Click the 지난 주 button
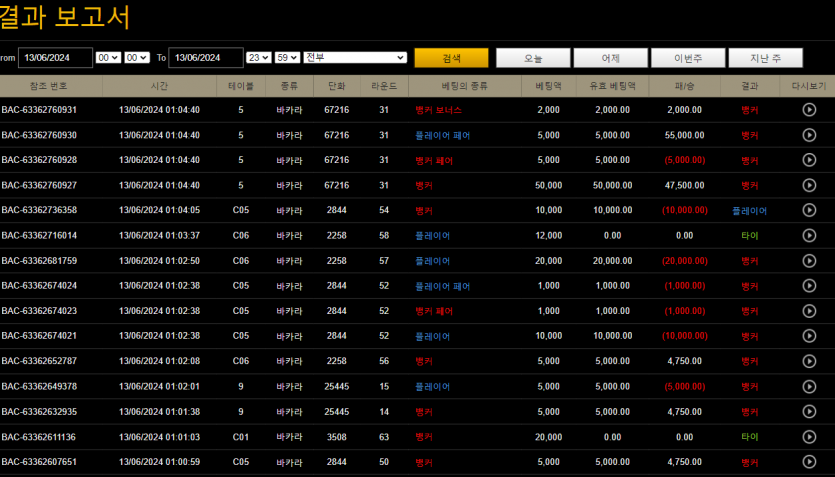Image resolution: width=835 pixels, height=477 pixels. click(765, 58)
